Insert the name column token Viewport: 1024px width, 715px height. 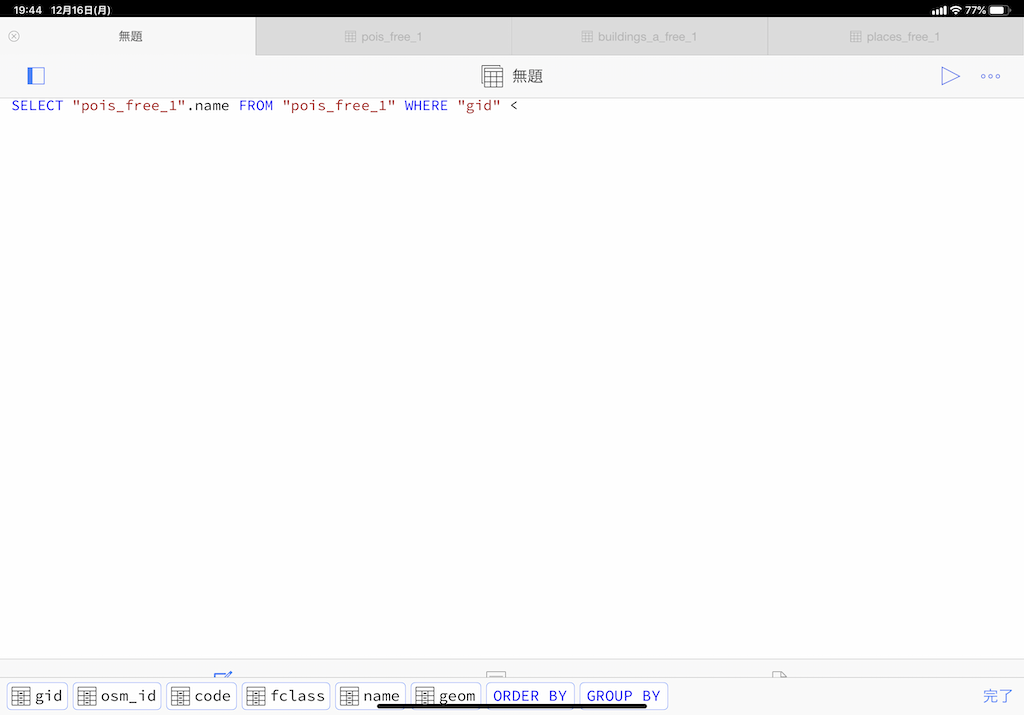[x=371, y=695]
